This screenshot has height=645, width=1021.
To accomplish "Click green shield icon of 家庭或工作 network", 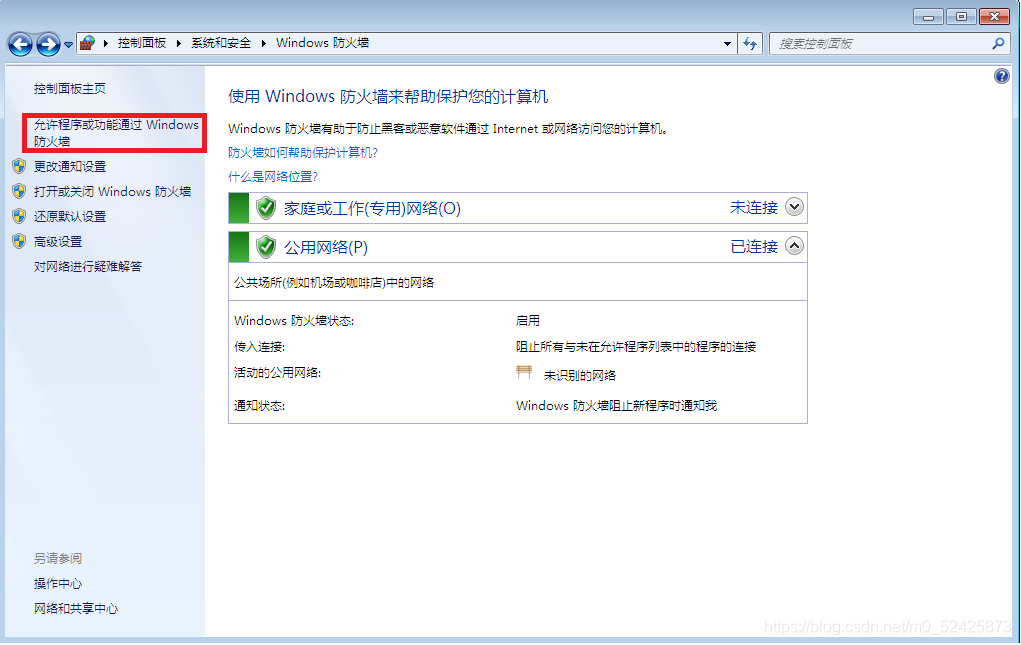I will pos(266,208).
